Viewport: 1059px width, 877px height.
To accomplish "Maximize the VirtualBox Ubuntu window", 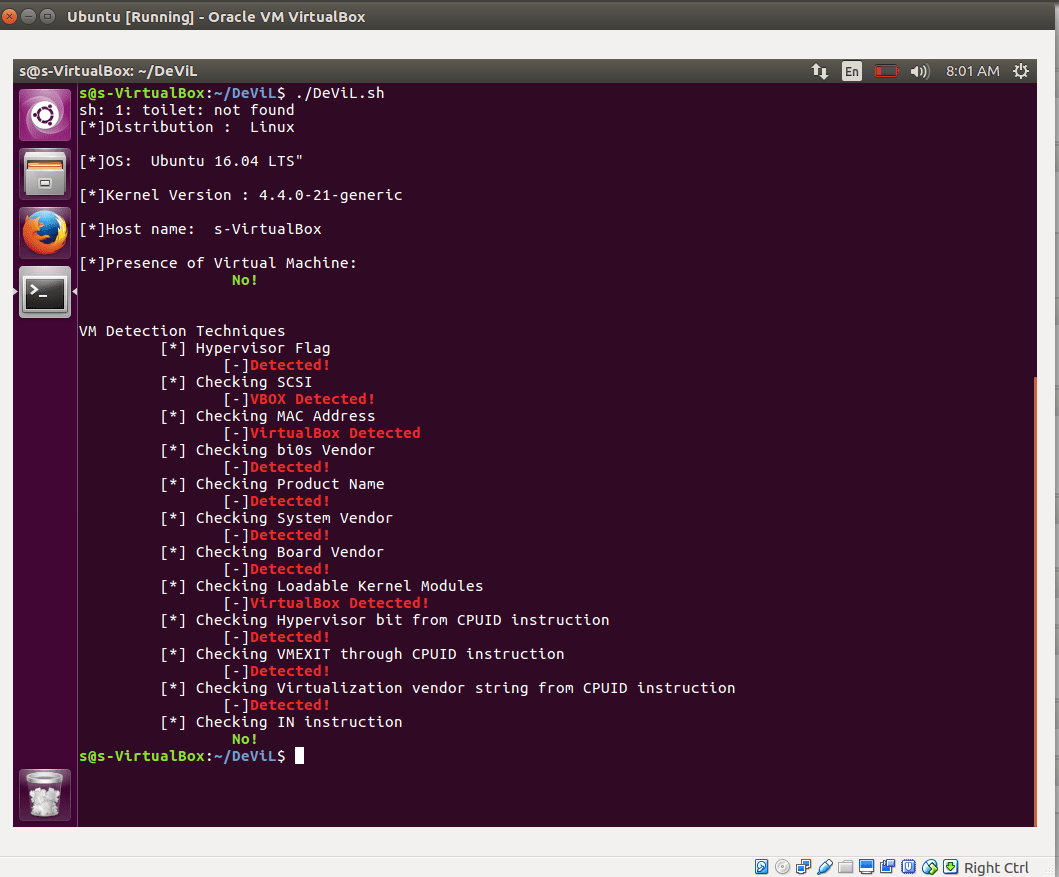I will pyautogui.click(x=47, y=16).
